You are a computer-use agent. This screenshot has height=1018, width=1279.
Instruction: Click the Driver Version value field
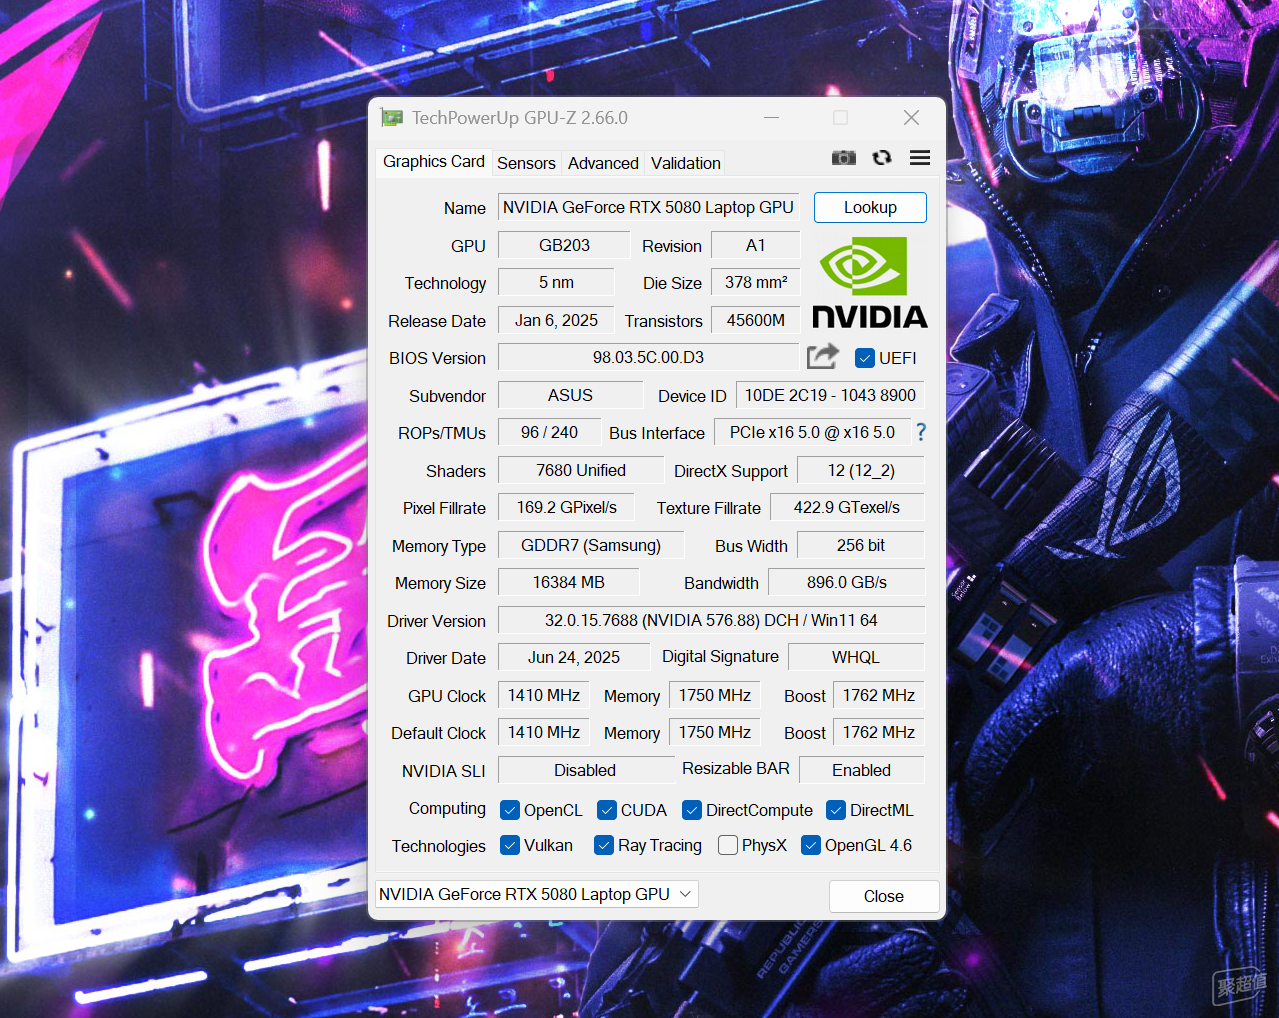tap(711, 620)
